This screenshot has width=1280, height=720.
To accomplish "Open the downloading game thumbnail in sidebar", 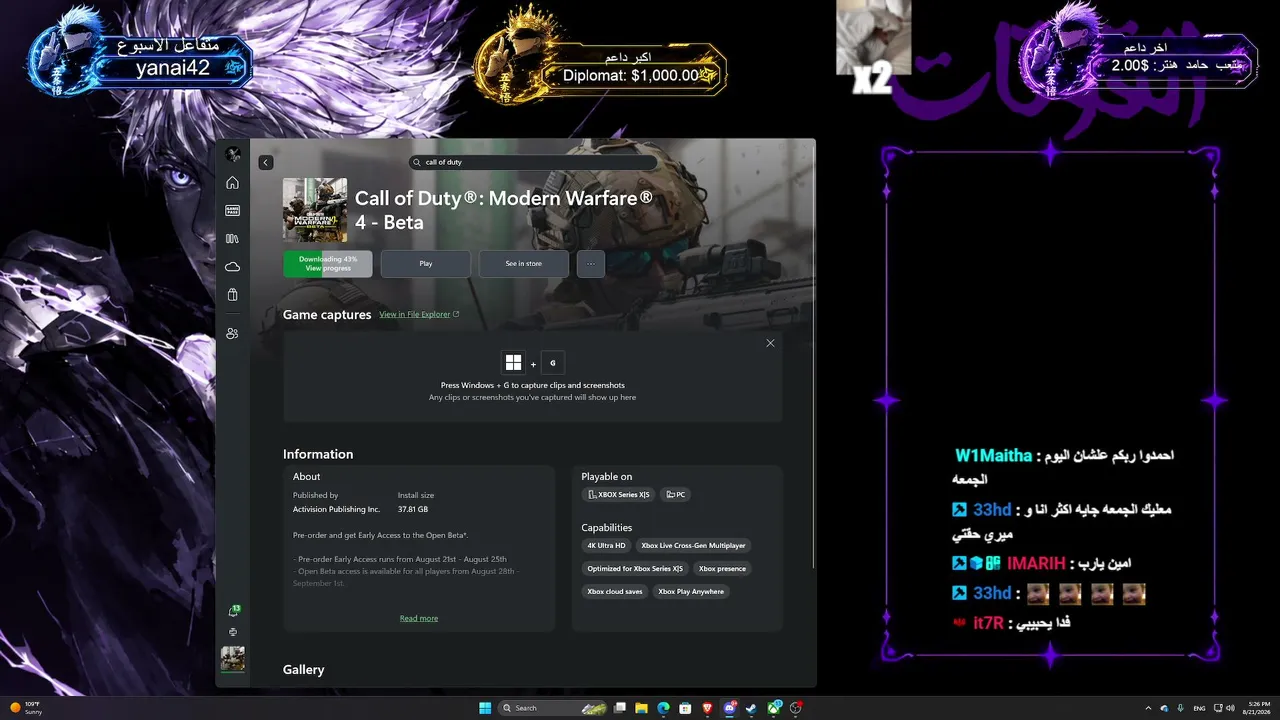I will click(x=233, y=658).
